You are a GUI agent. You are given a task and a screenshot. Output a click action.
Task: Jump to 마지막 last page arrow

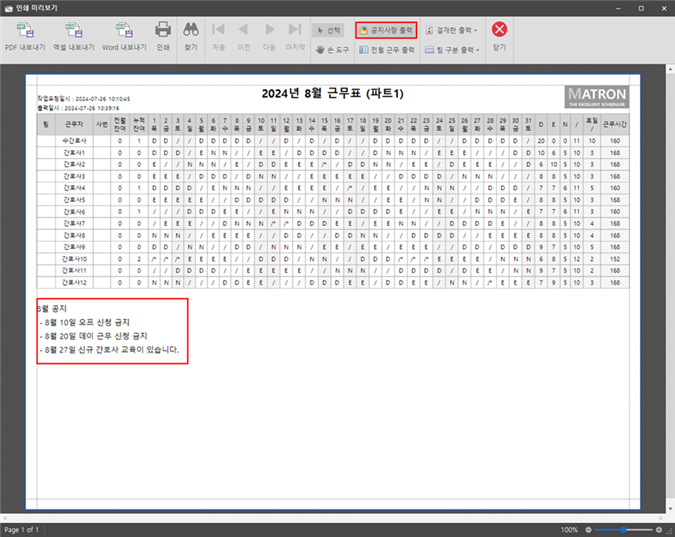294,31
